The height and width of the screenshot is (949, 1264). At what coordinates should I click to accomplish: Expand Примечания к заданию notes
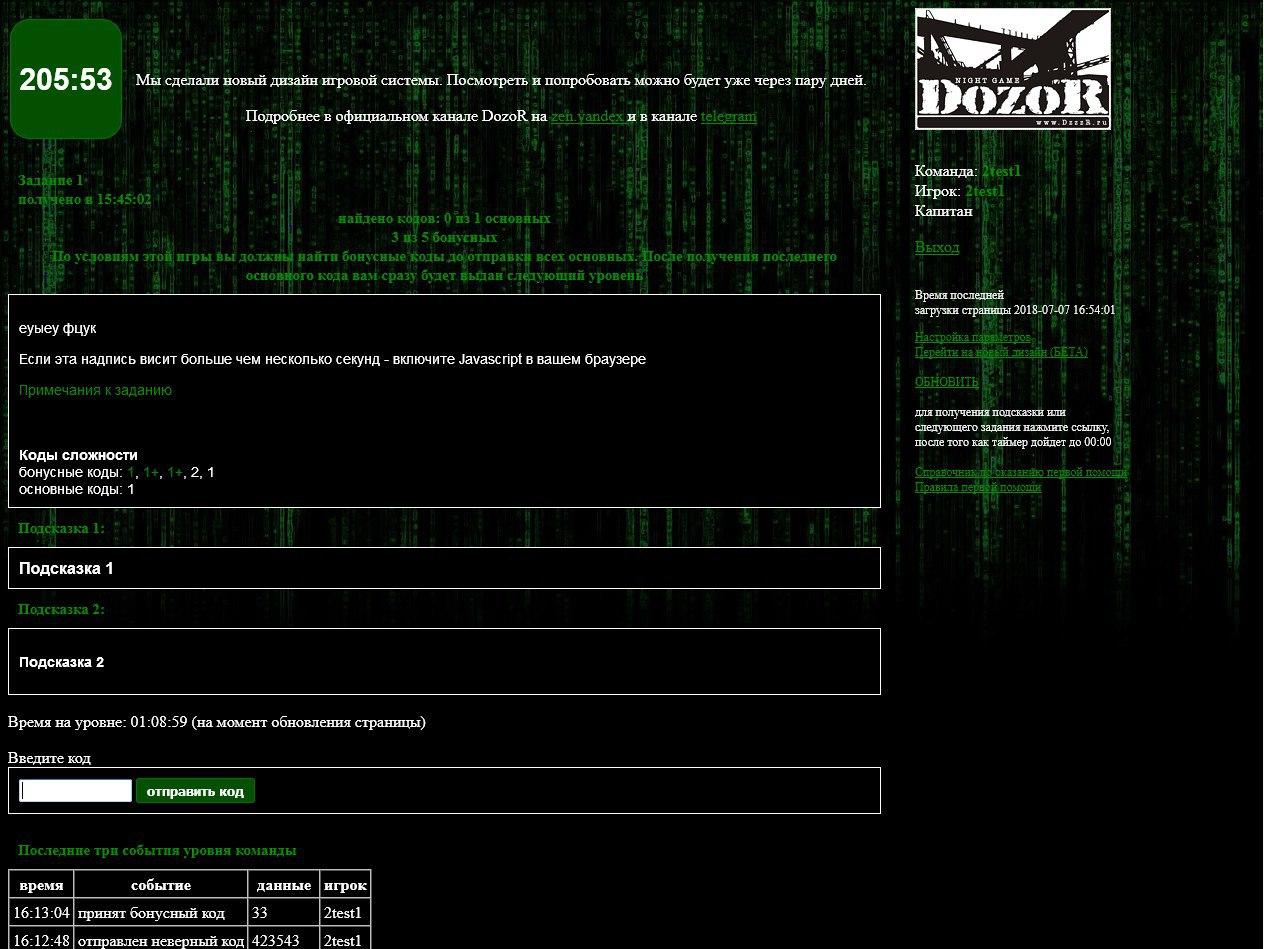[95, 390]
